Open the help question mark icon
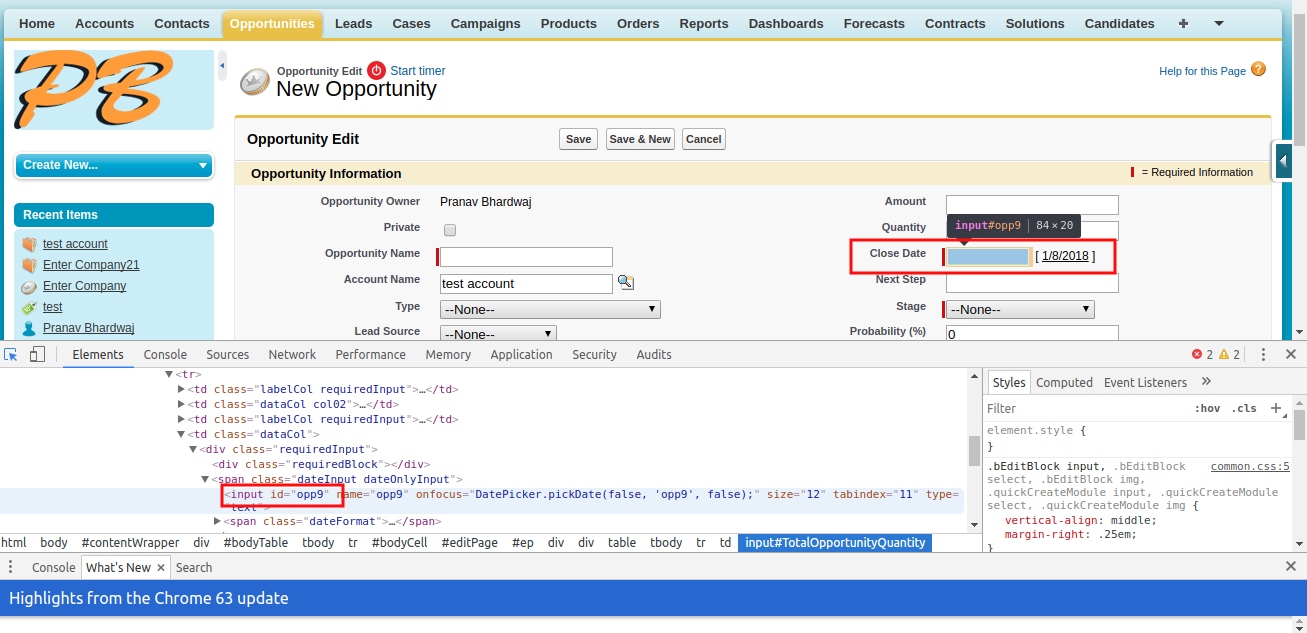This screenshot has height=633, width=1307. 1258,70
